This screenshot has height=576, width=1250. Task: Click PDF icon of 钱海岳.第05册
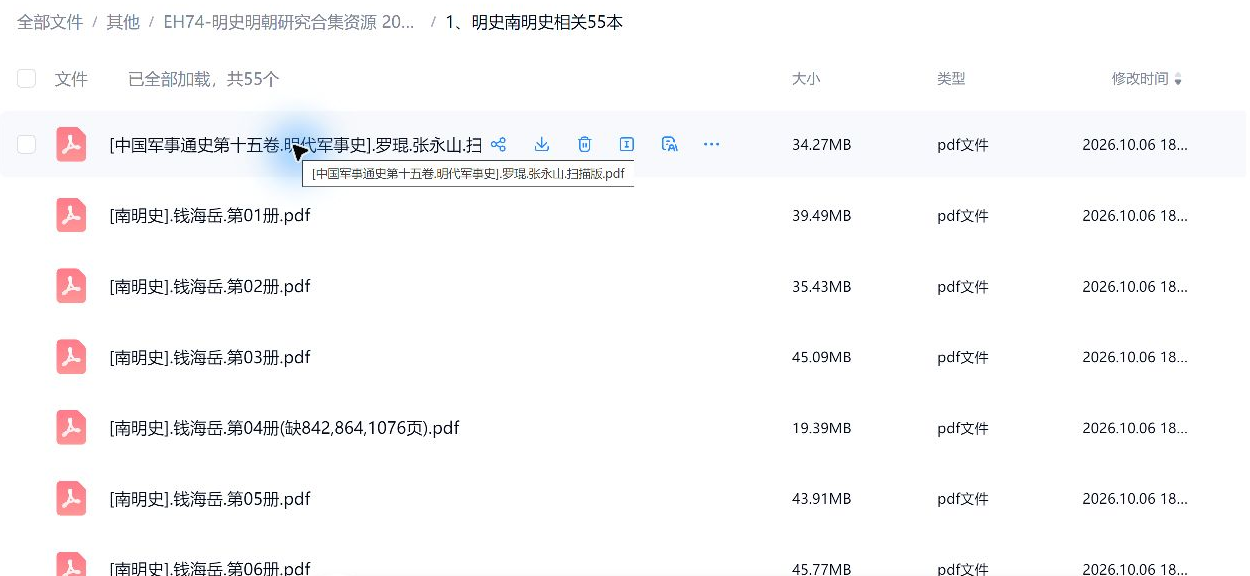(x=71, y=498)
